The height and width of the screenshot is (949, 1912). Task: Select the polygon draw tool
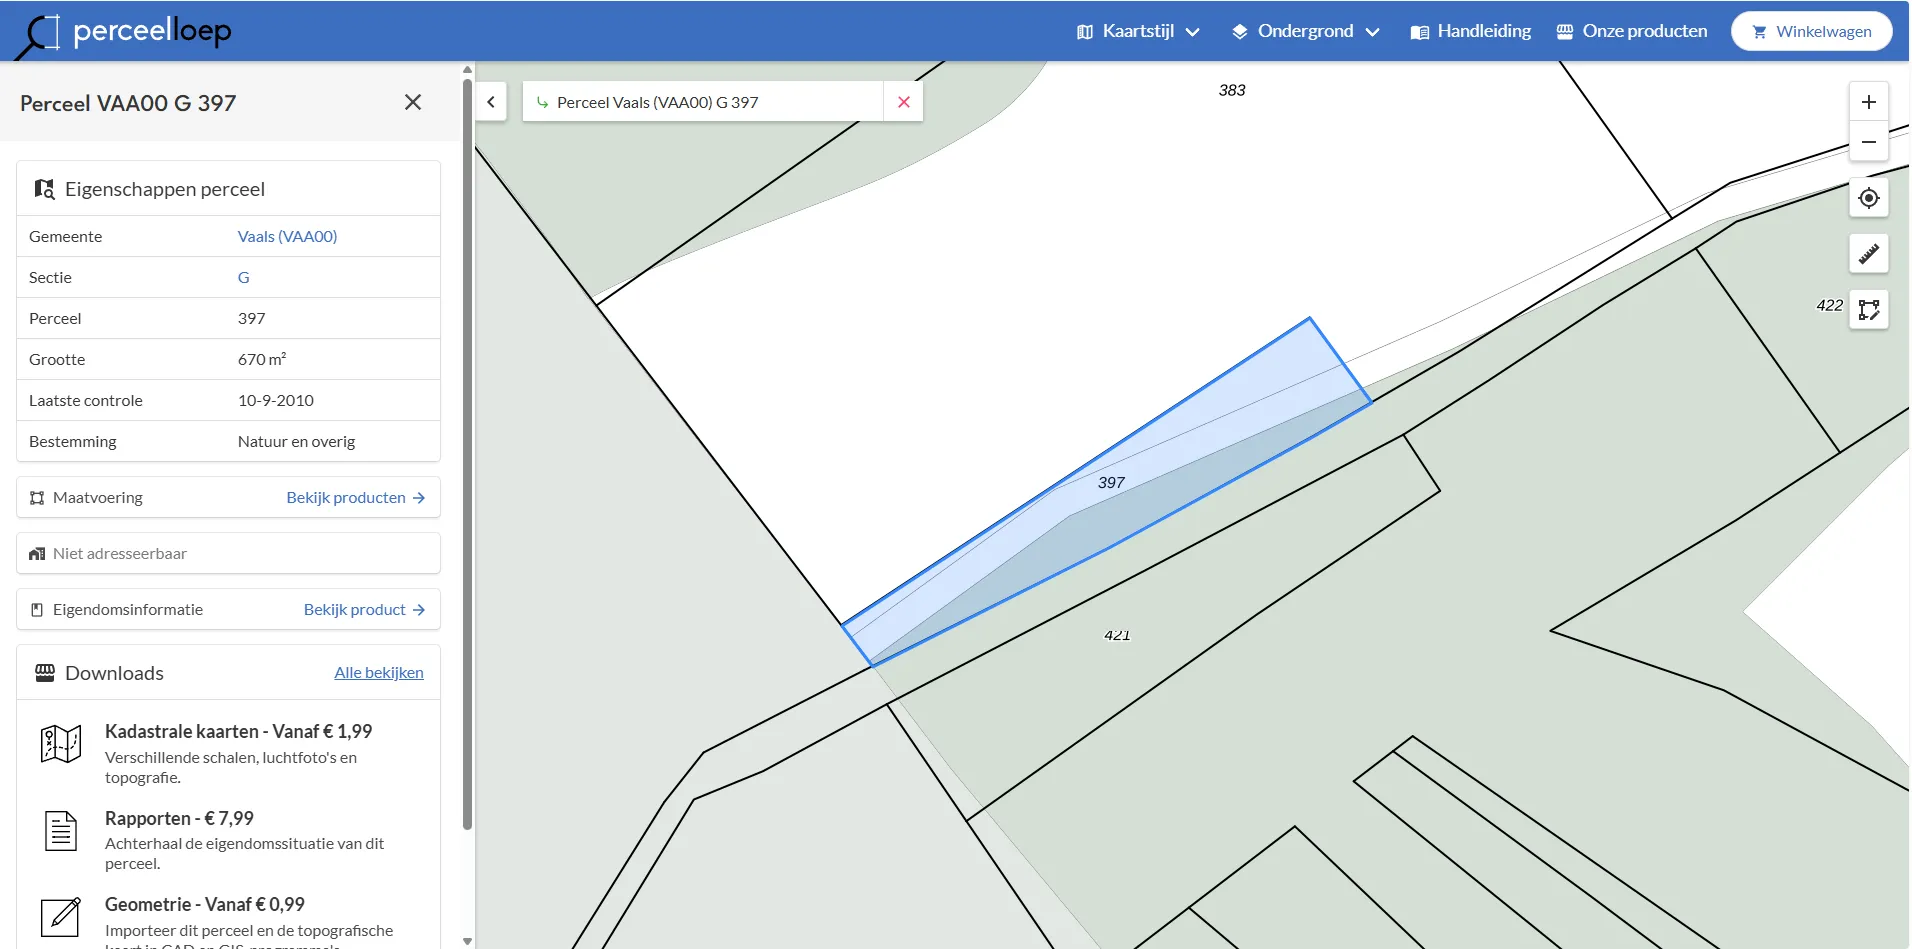pyautogui.click(x=1868, y=310)
